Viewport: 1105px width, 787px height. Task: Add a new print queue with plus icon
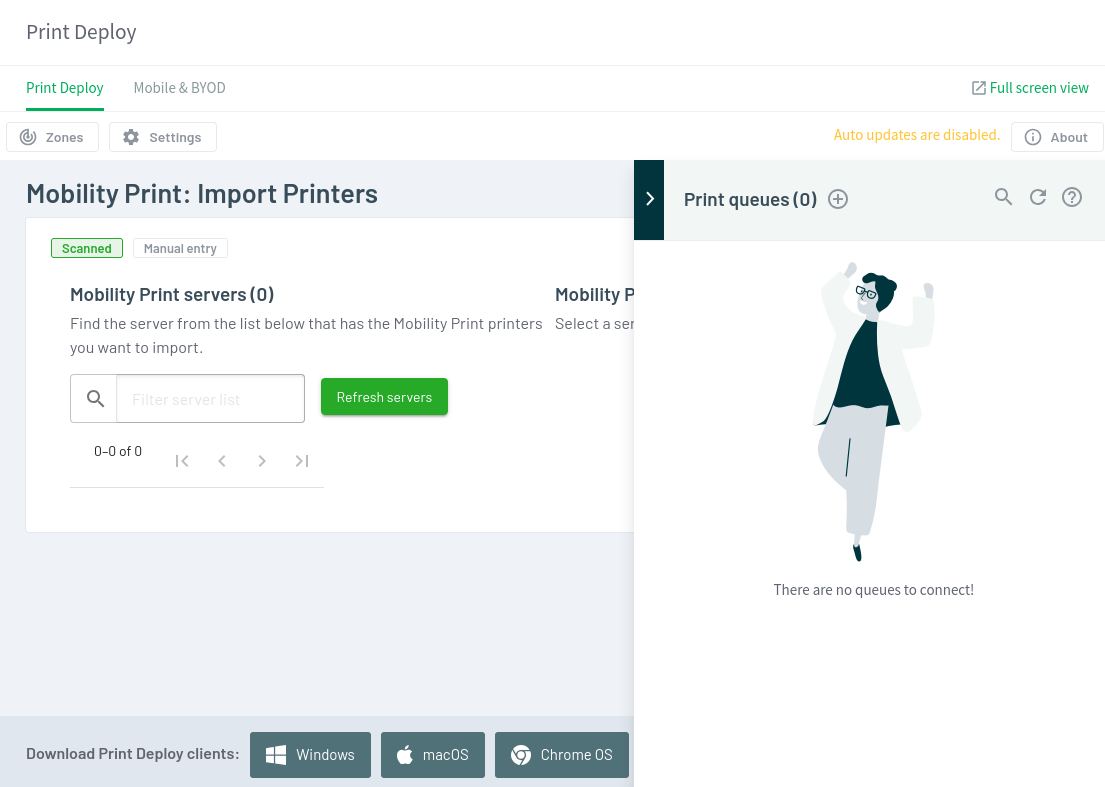click(837, 199)
